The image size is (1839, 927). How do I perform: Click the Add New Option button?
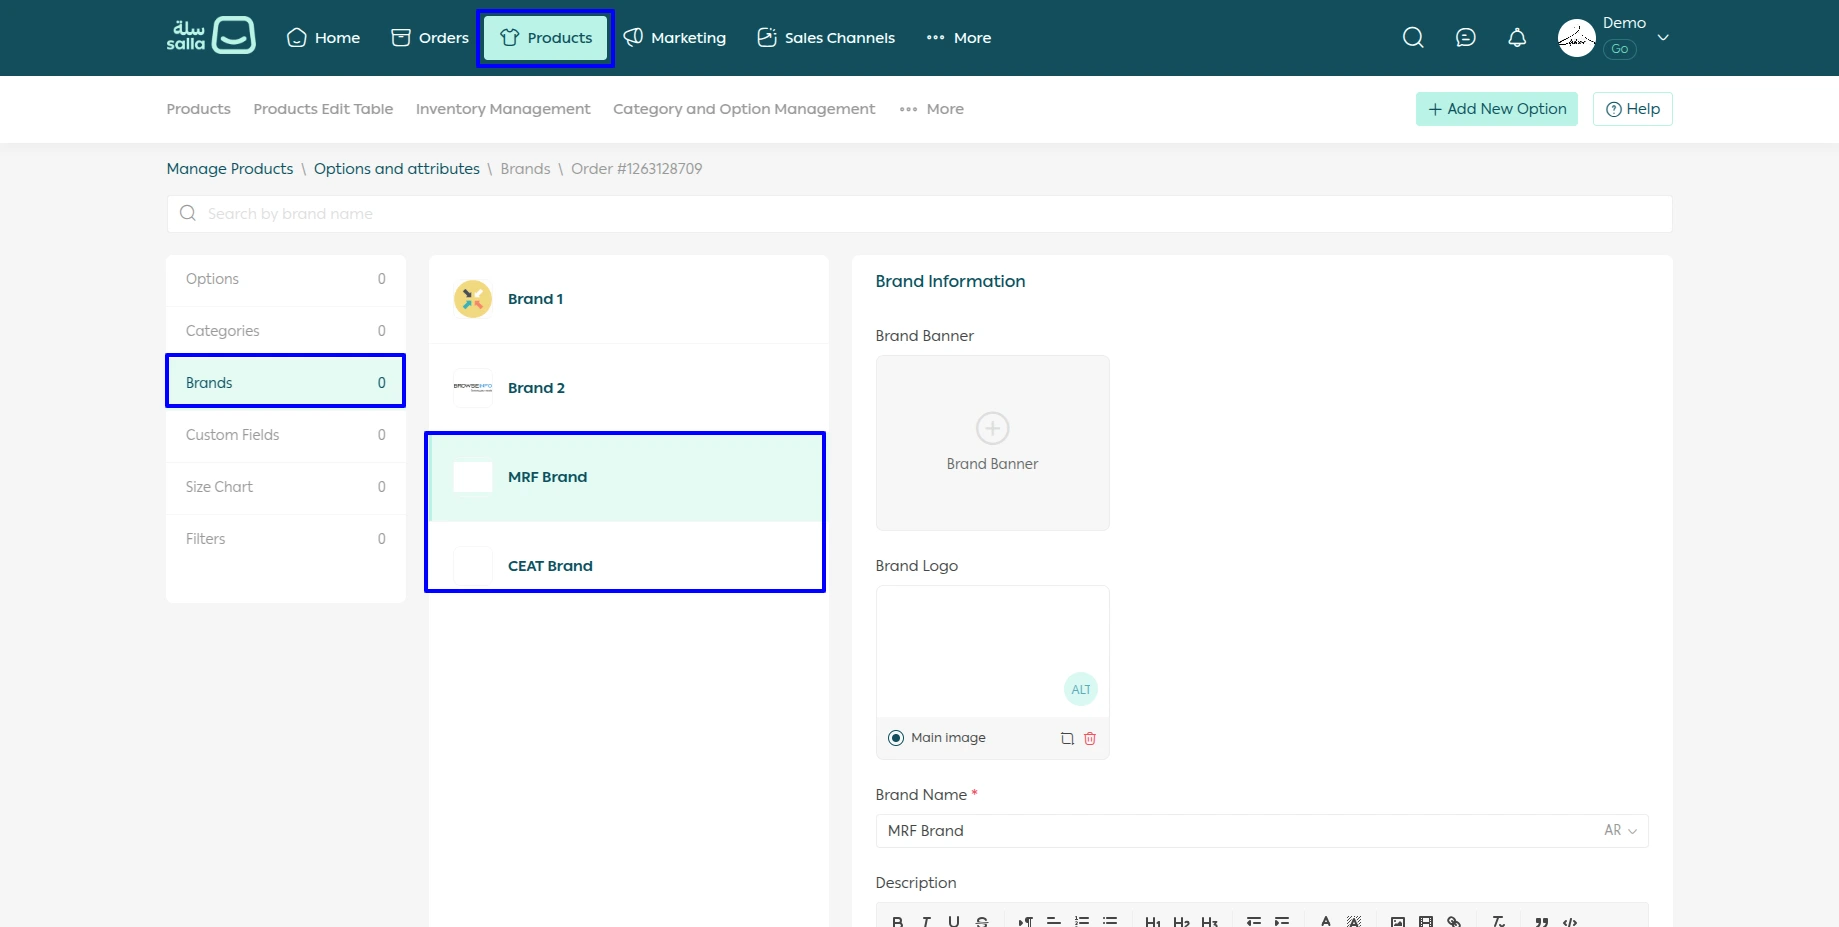1496,109
